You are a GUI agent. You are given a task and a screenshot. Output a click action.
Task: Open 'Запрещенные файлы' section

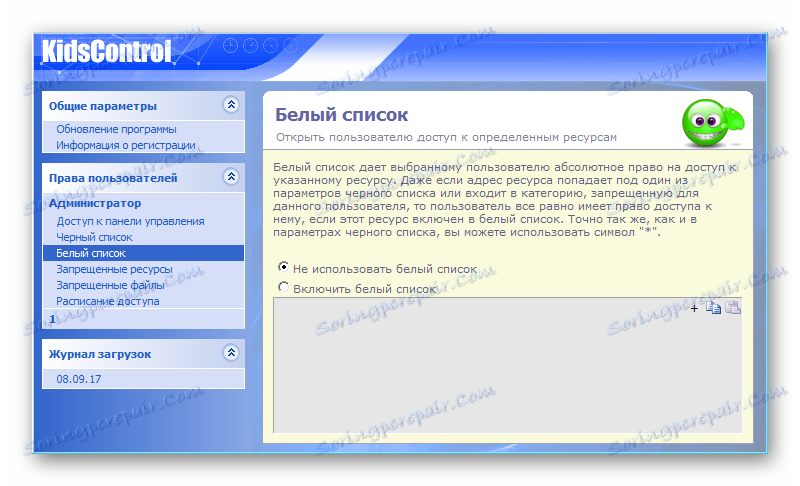click(110, 285)
